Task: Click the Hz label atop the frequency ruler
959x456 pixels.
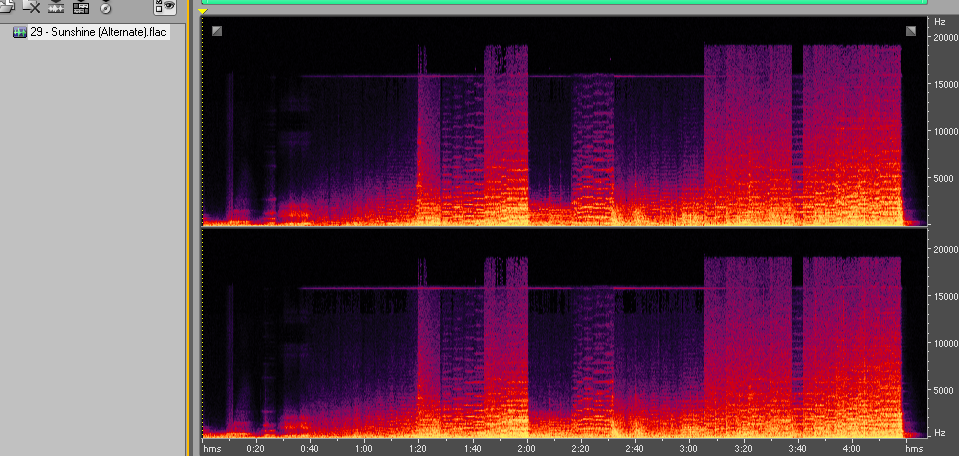Action: pyautogui.click(x=940, y=21)
